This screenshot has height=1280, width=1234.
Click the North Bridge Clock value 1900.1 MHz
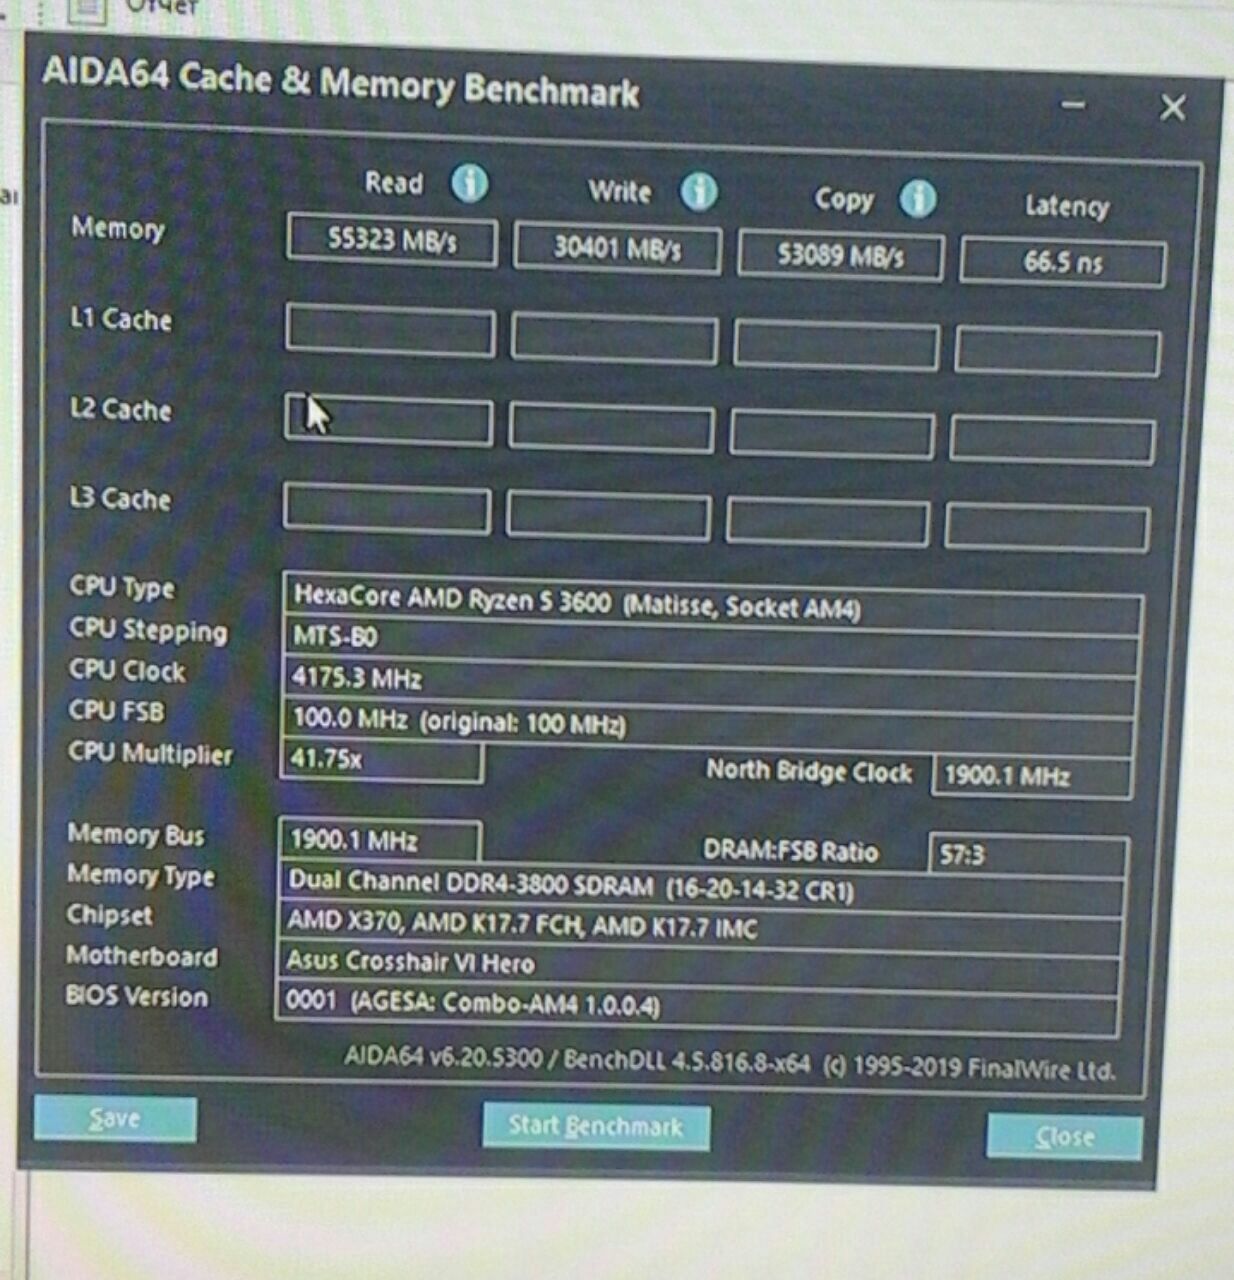[1031, 776]
